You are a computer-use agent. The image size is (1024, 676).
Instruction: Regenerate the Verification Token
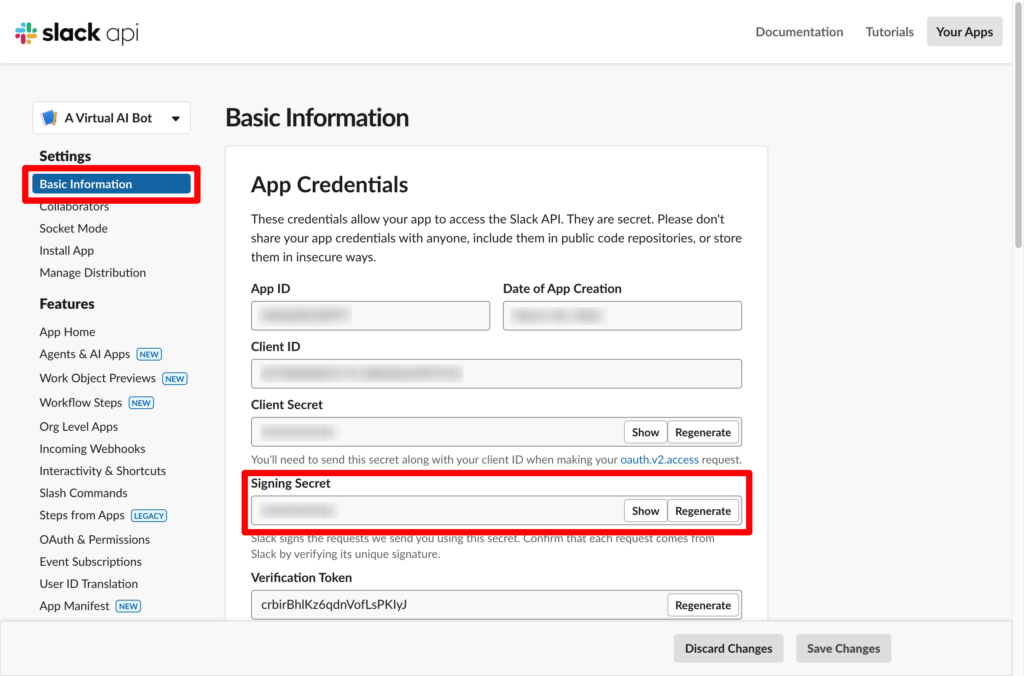(x=703, y=605)
